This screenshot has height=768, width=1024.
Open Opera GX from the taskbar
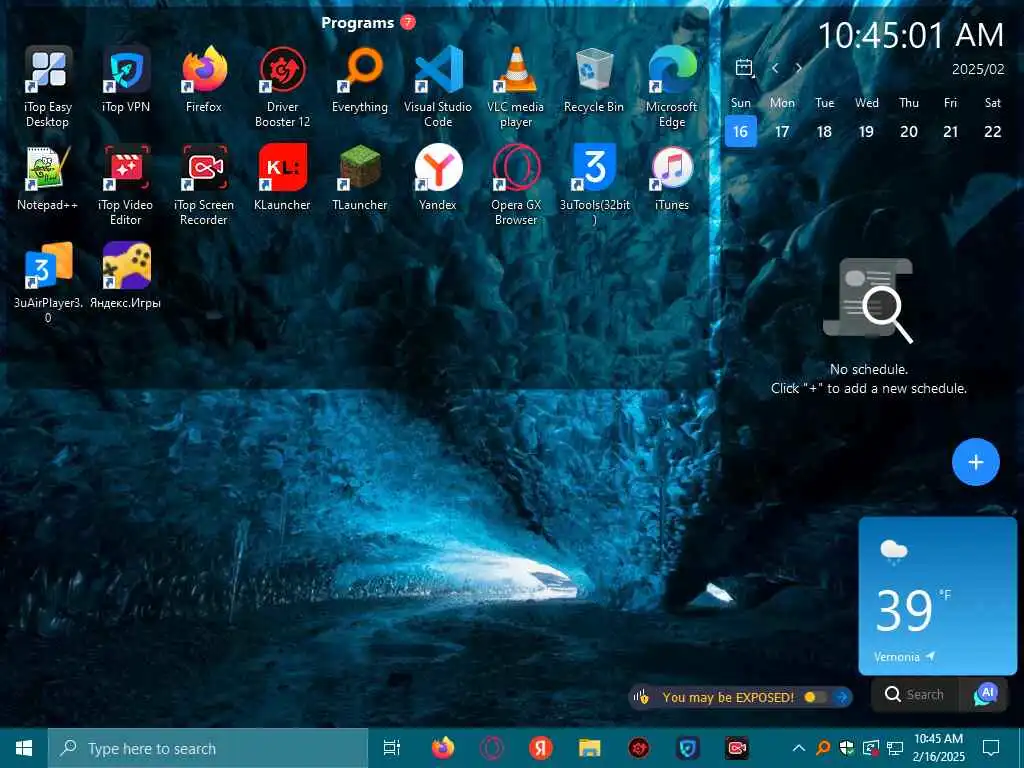pos(492,748)
